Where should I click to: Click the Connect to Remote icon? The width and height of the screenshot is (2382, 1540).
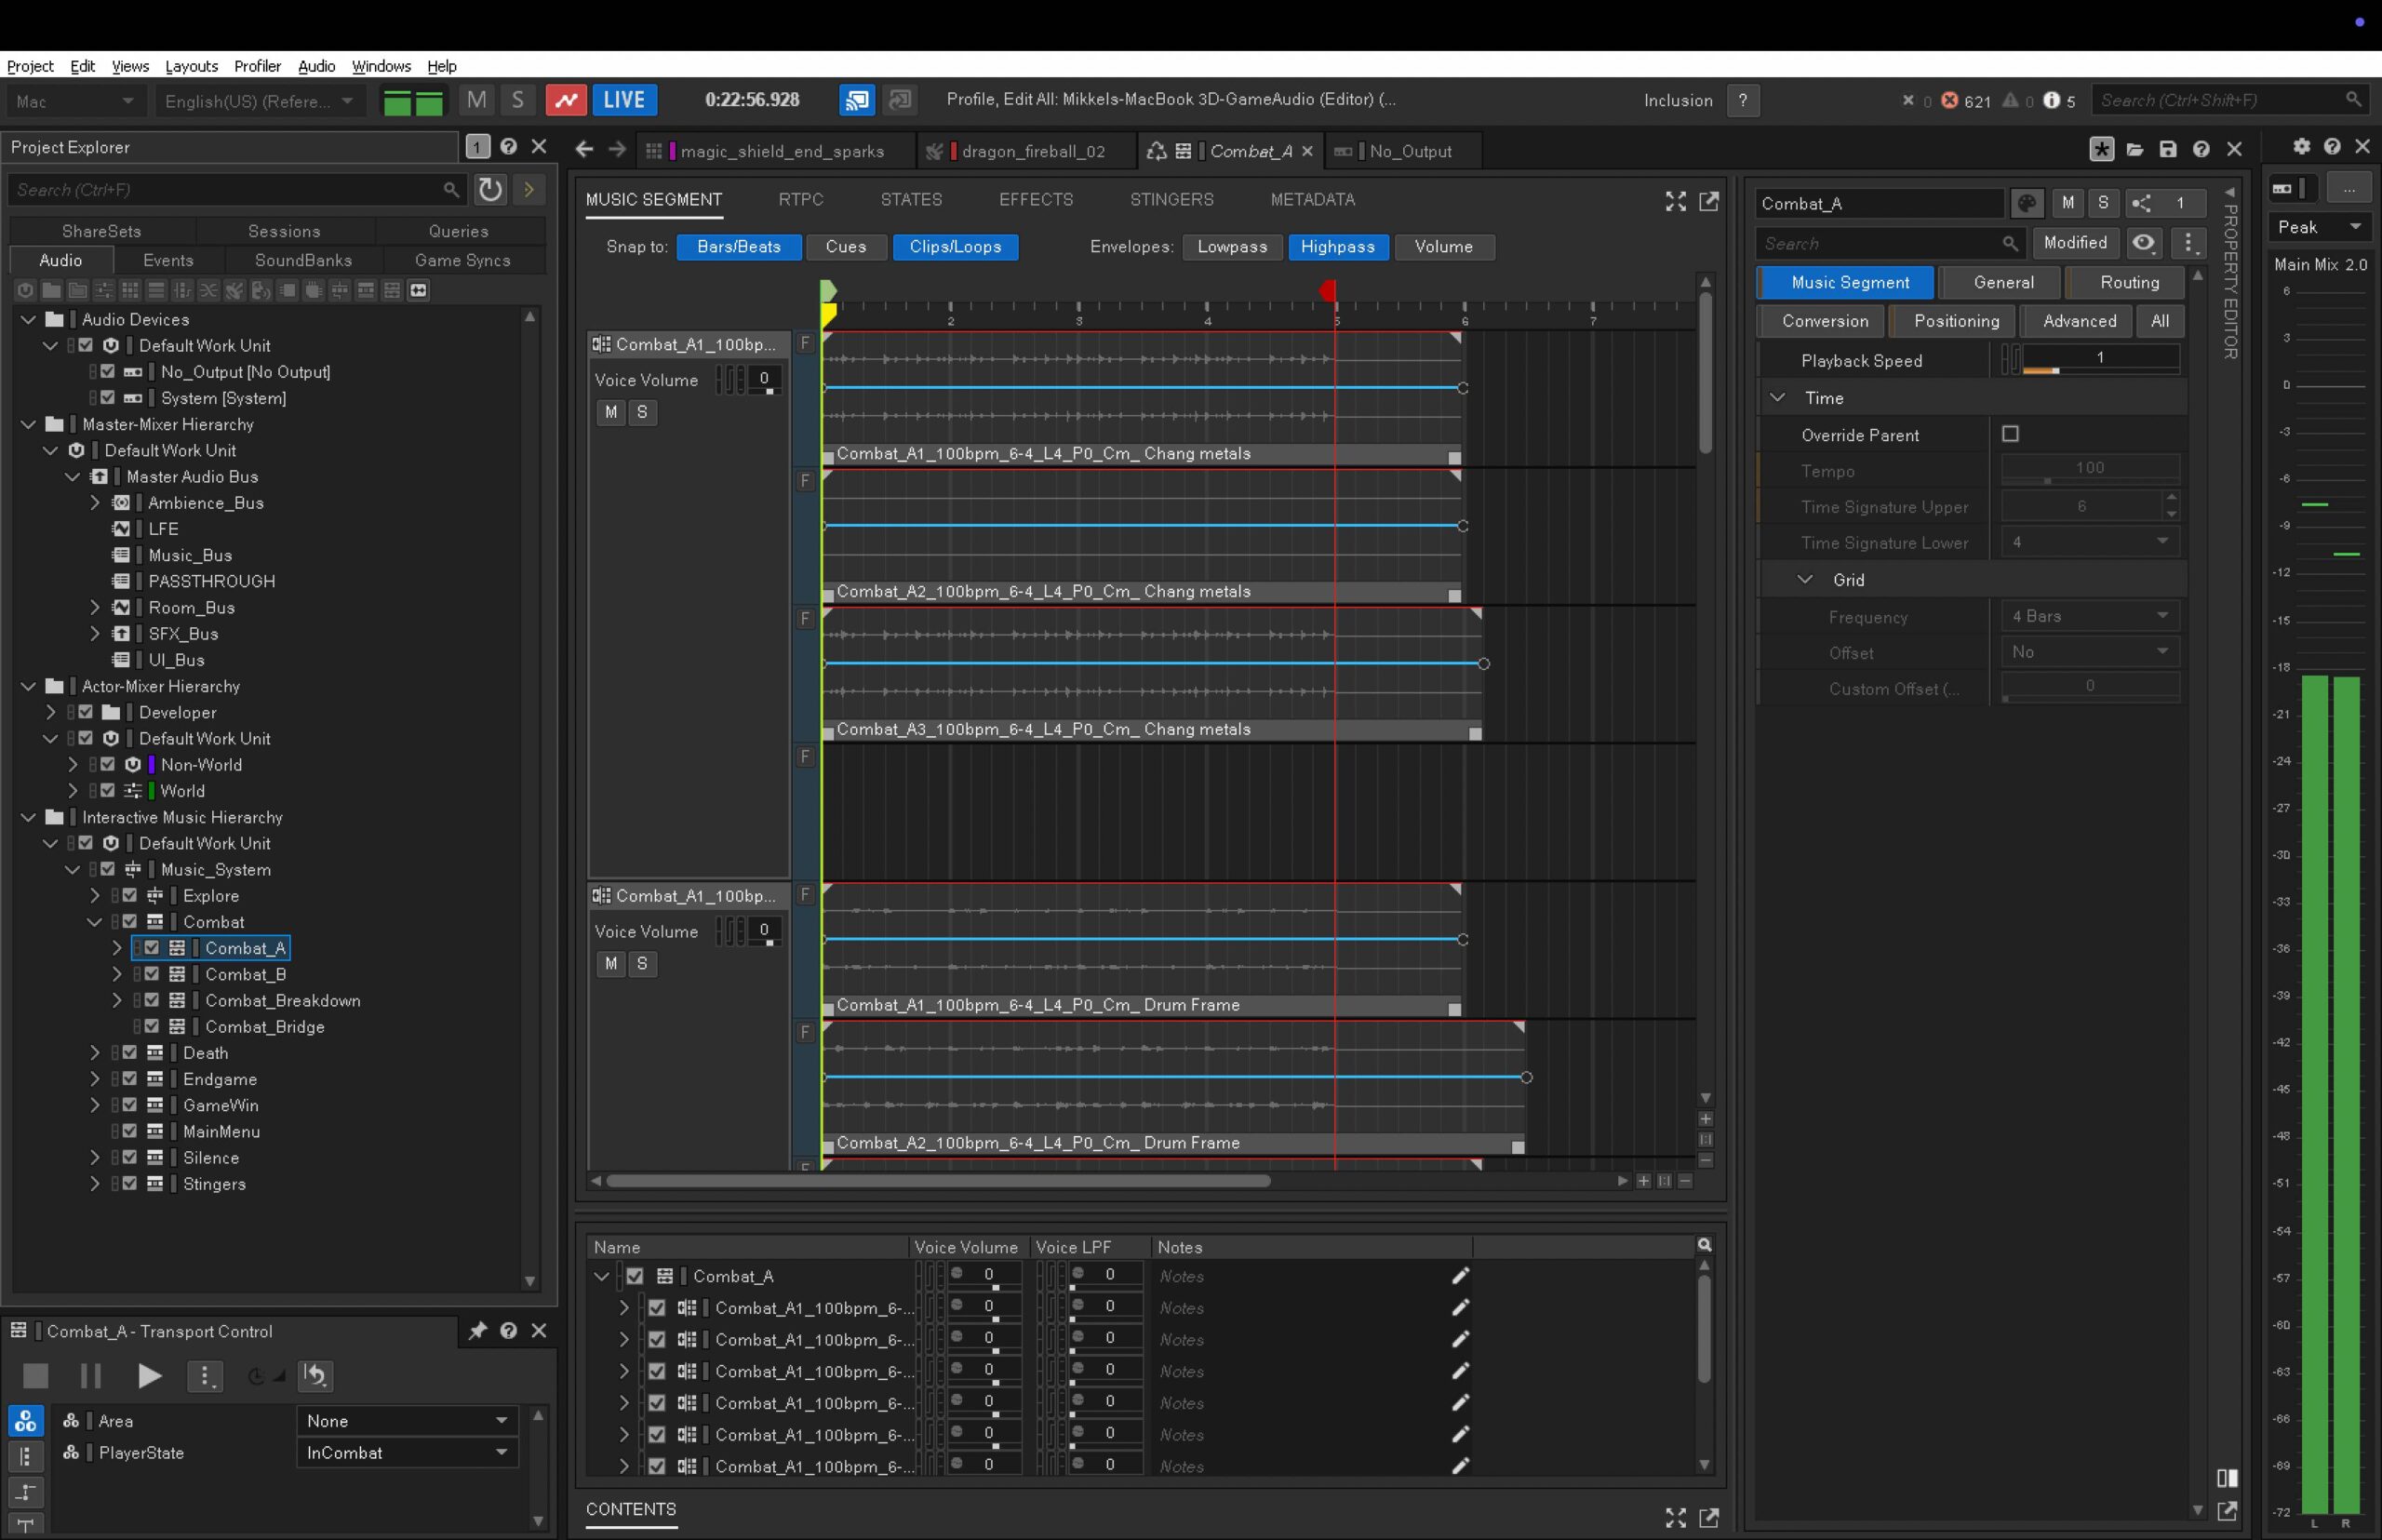pos(857,100)
